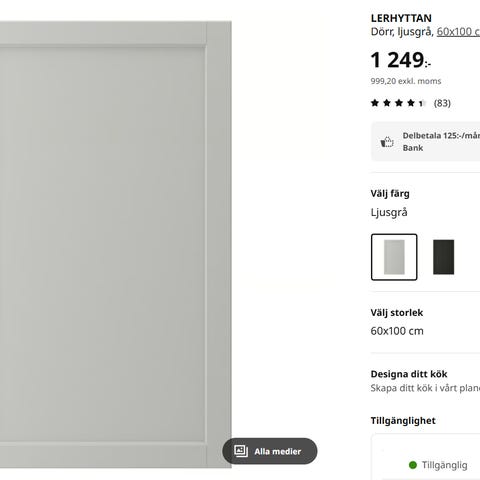Open the Alla medier button label

coord(277,451)
